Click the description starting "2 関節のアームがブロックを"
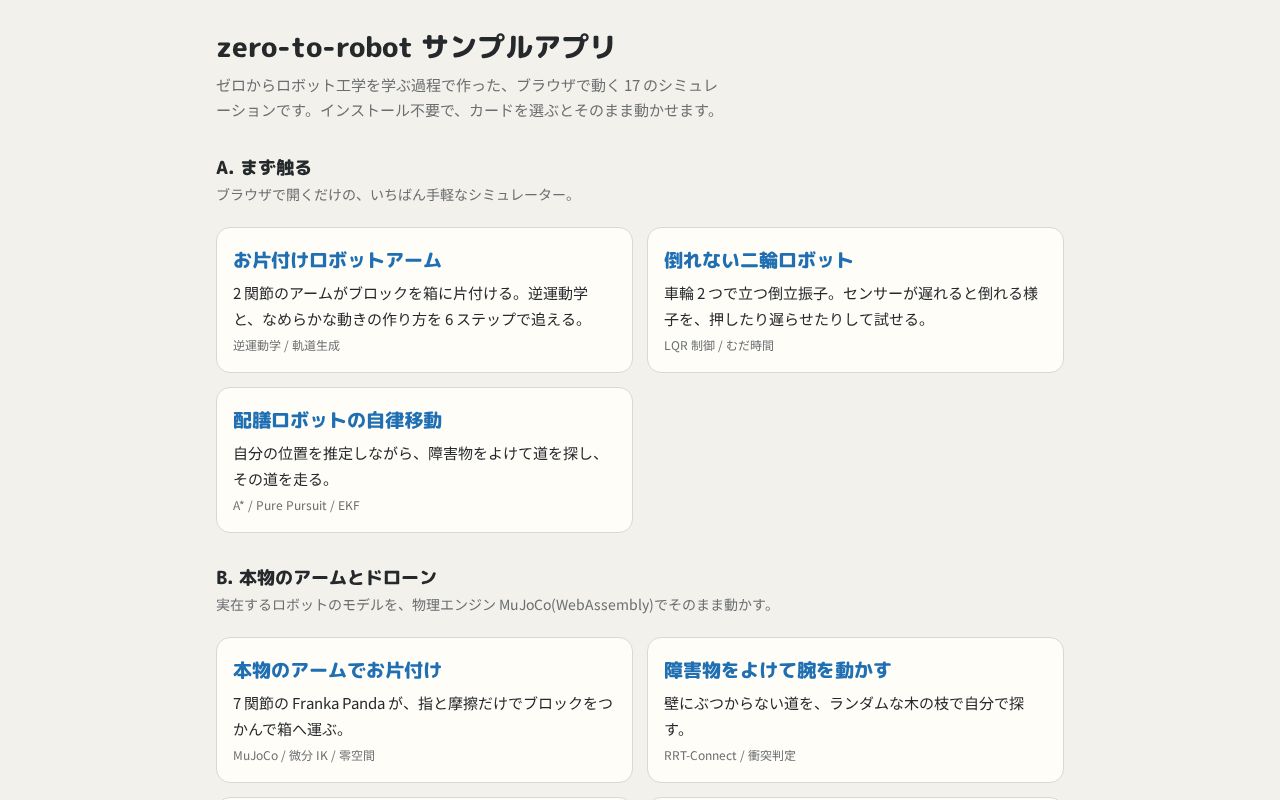 point(411,306)
